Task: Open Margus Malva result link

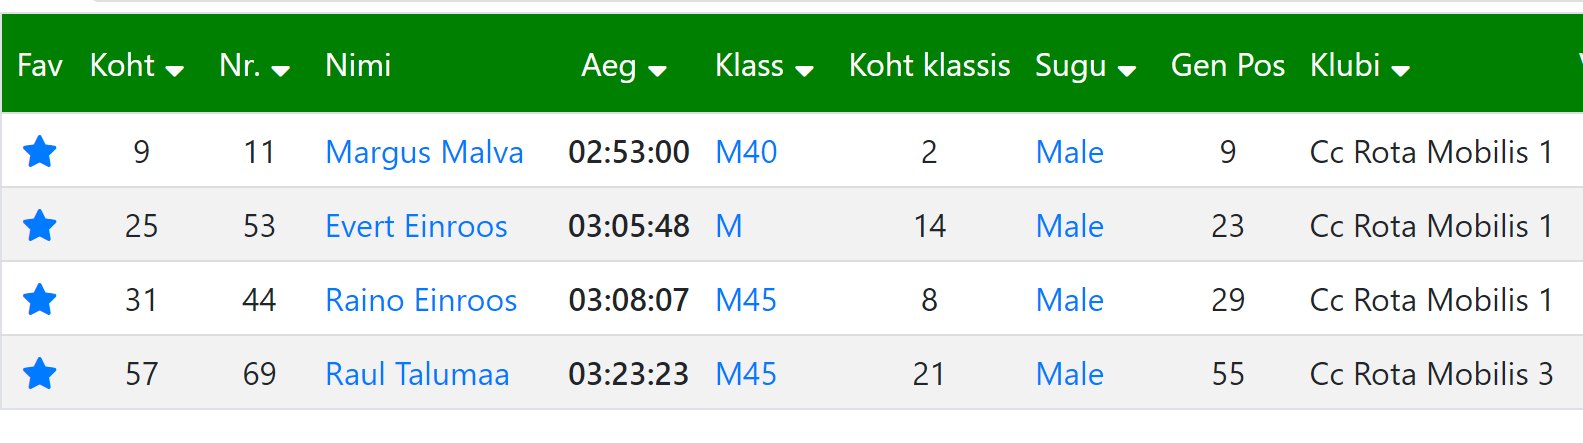Action: tap(424, 152)
